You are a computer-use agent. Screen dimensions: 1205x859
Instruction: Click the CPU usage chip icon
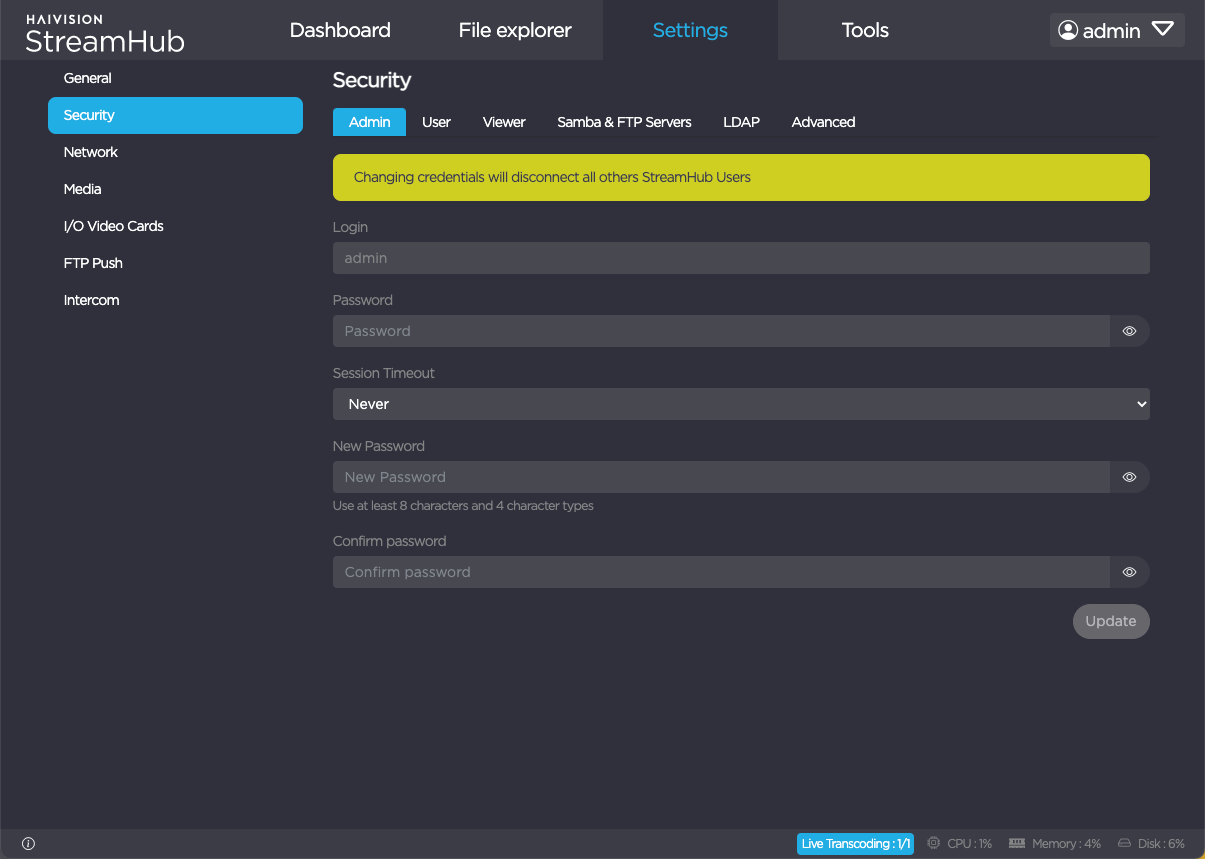tap(934, 844)
